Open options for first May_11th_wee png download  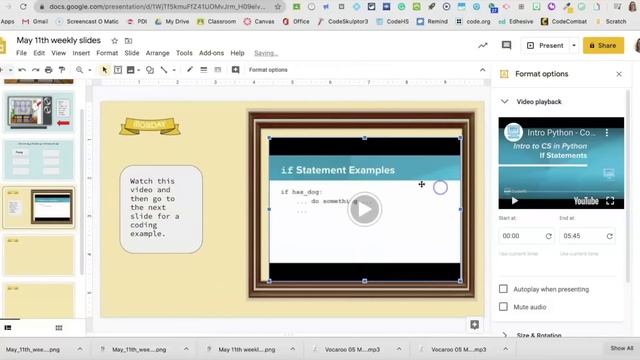tap(80, 349)
